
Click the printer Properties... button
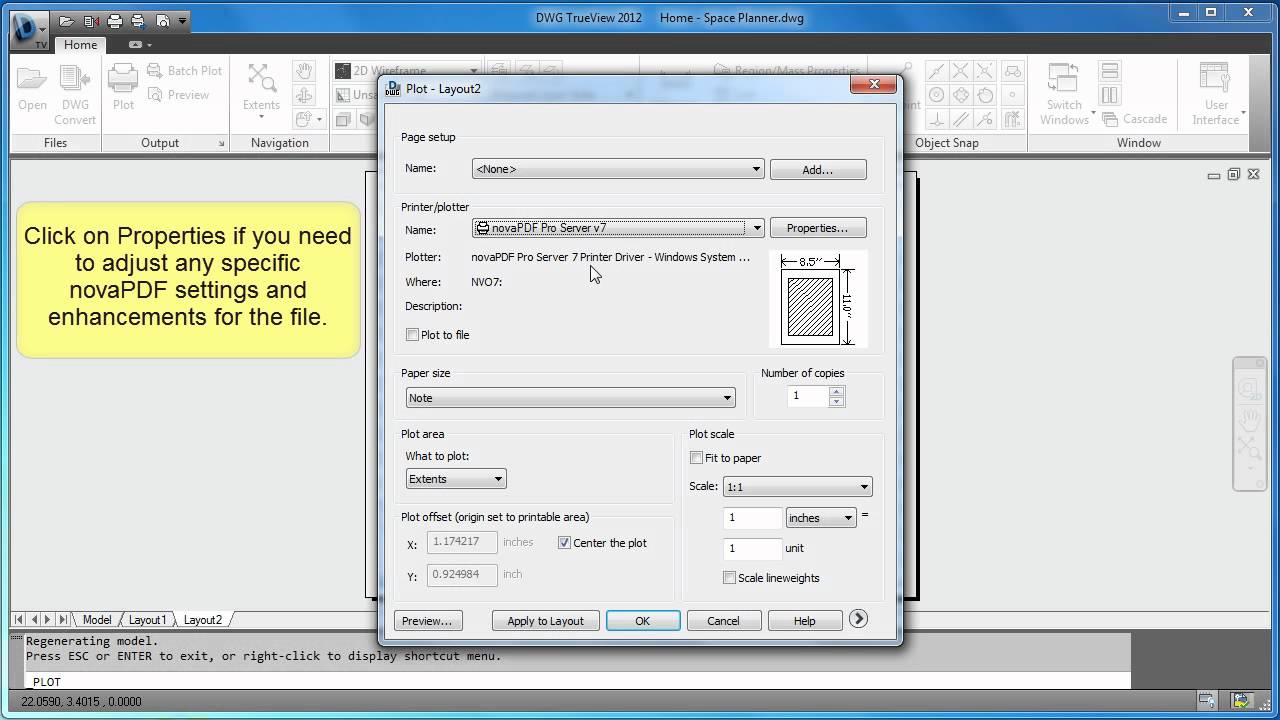click(818, 228)
